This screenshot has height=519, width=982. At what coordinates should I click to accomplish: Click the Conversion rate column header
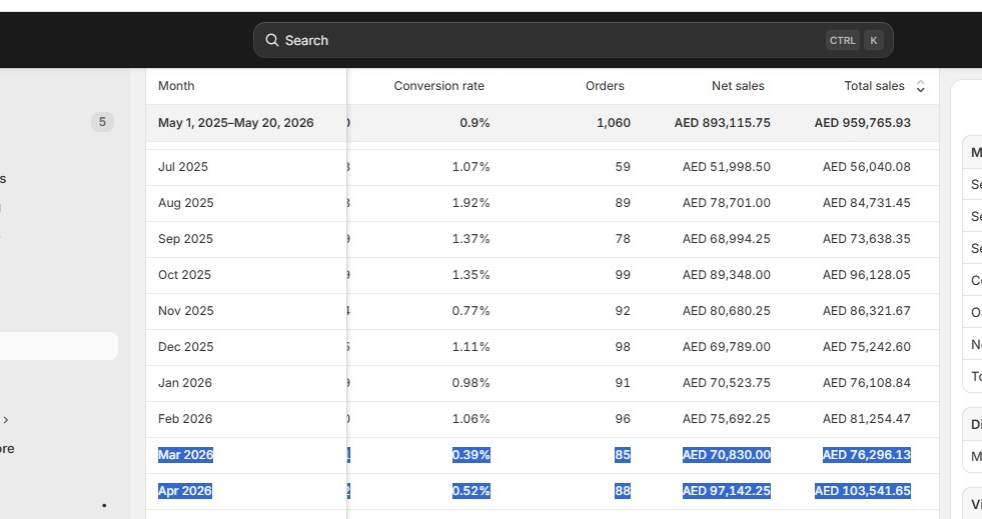pyautogui.click(x=438, y=86)
